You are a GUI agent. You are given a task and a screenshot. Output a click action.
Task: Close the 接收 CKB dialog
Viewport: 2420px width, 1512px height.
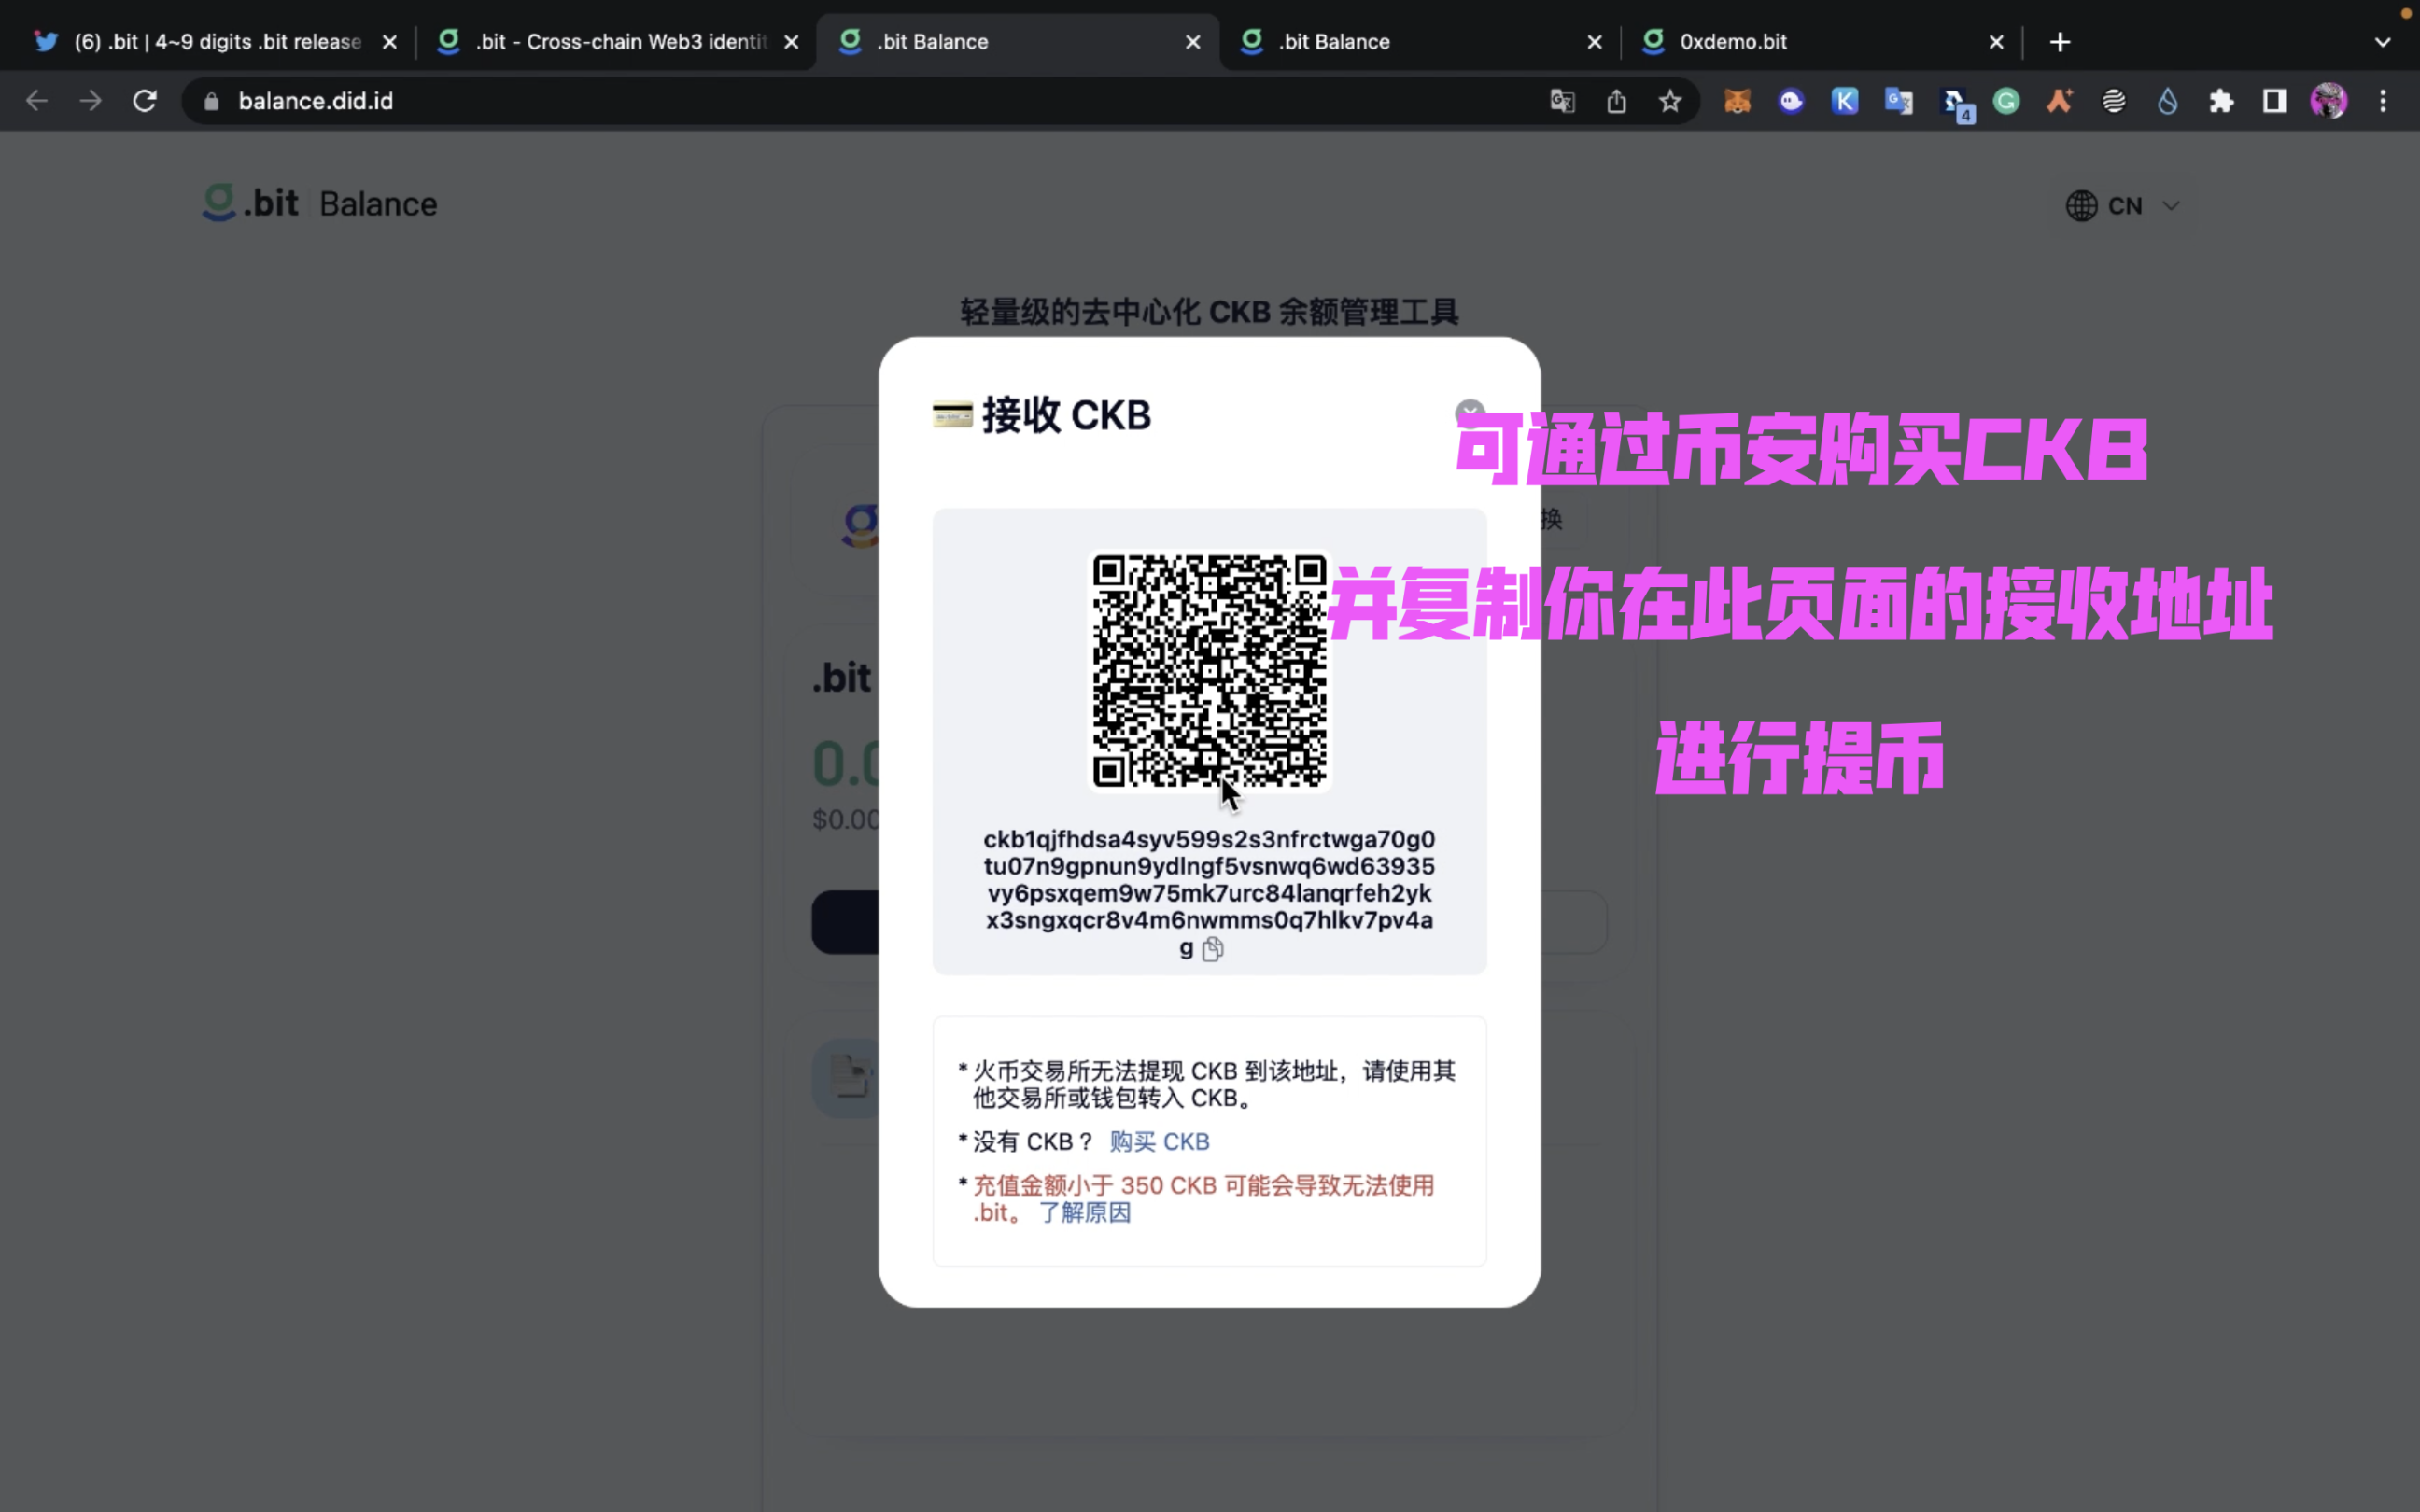pyautogui.click(x=1469, y=413)
